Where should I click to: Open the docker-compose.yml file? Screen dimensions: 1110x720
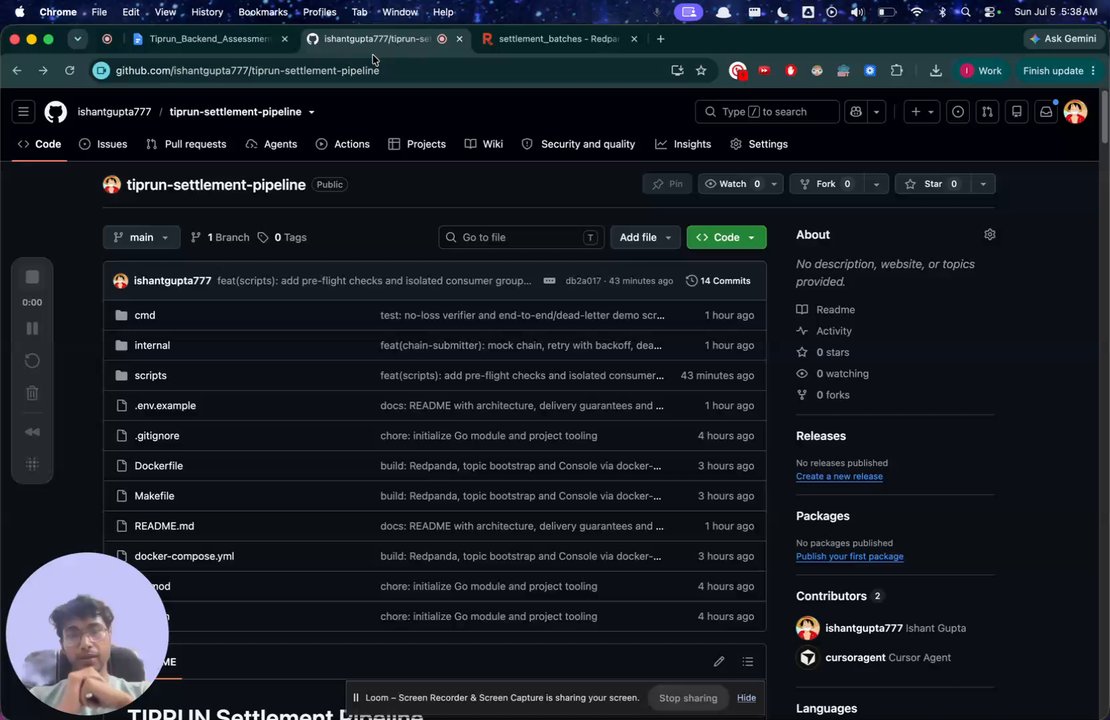coord(184,556)
